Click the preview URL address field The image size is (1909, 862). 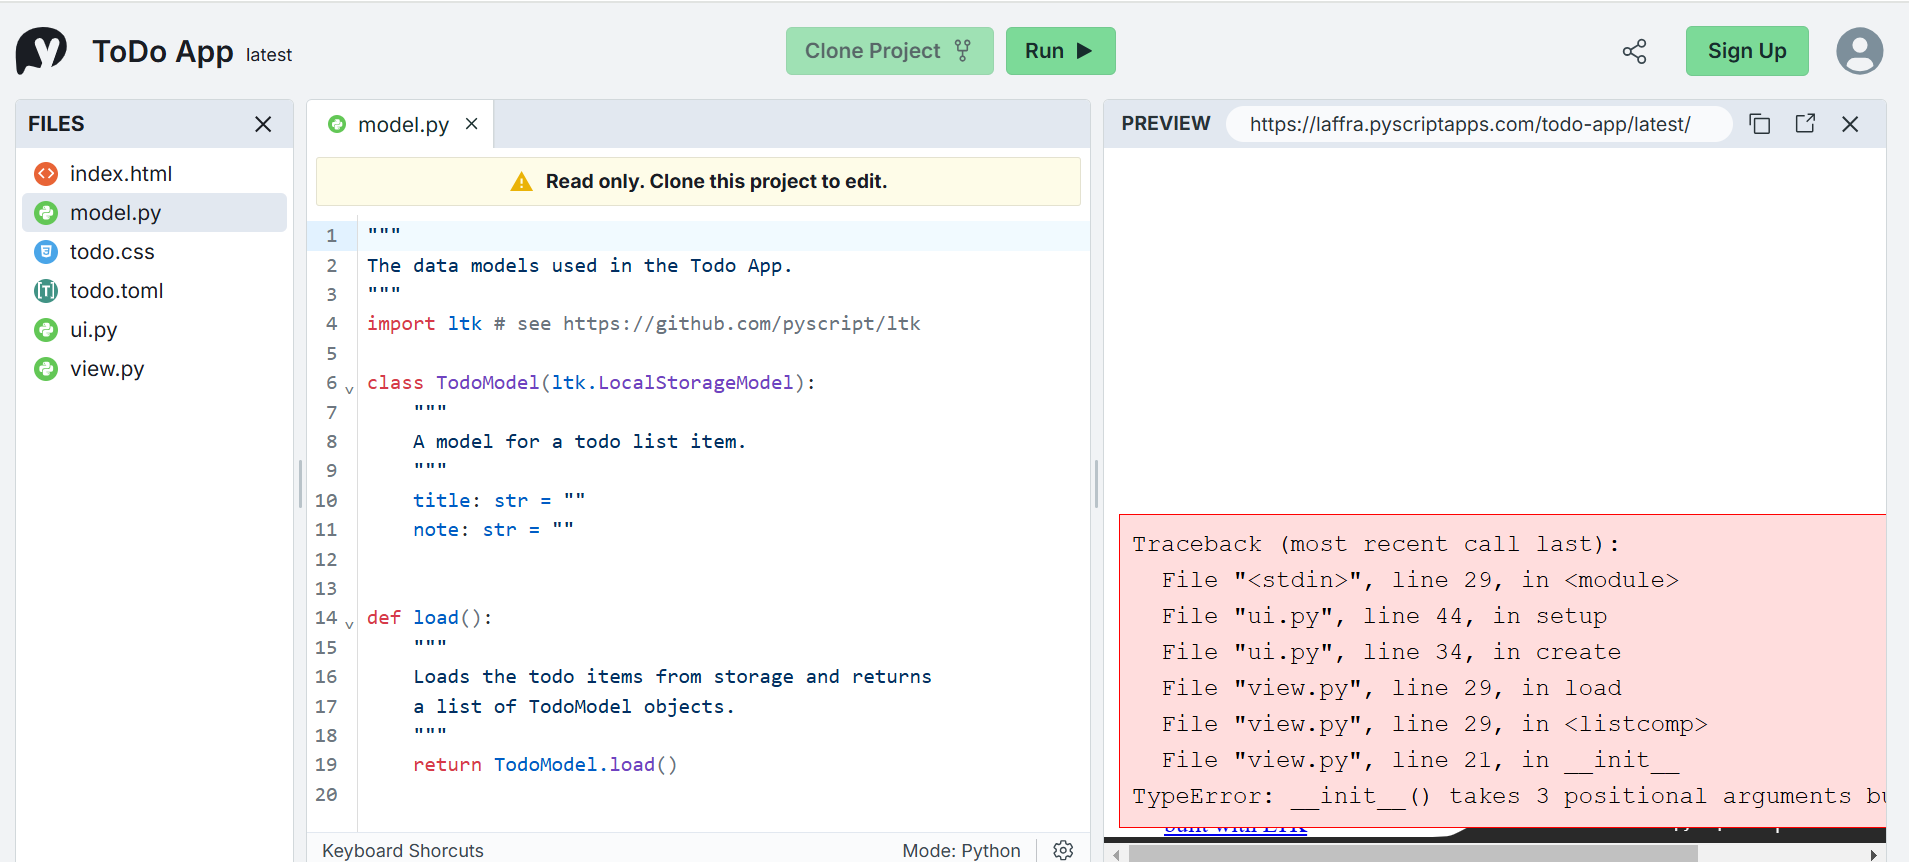click(1476, 124)
